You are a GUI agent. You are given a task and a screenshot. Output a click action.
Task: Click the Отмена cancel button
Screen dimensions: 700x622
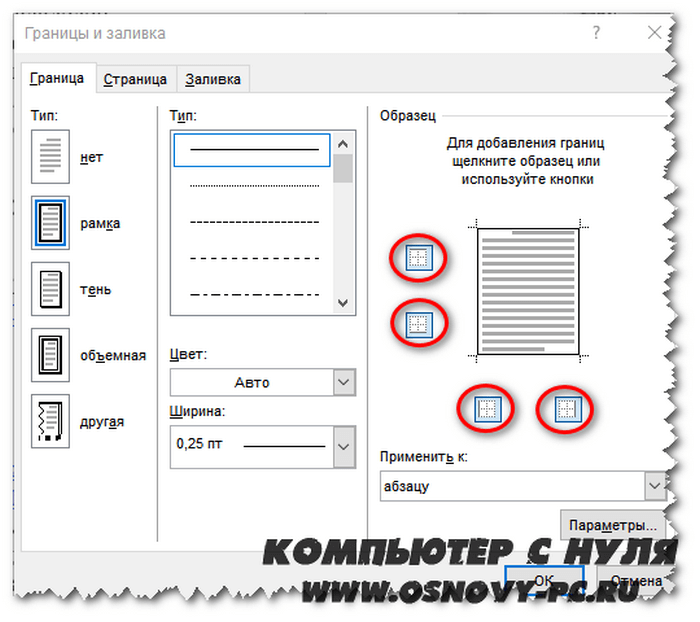point(636,580)
